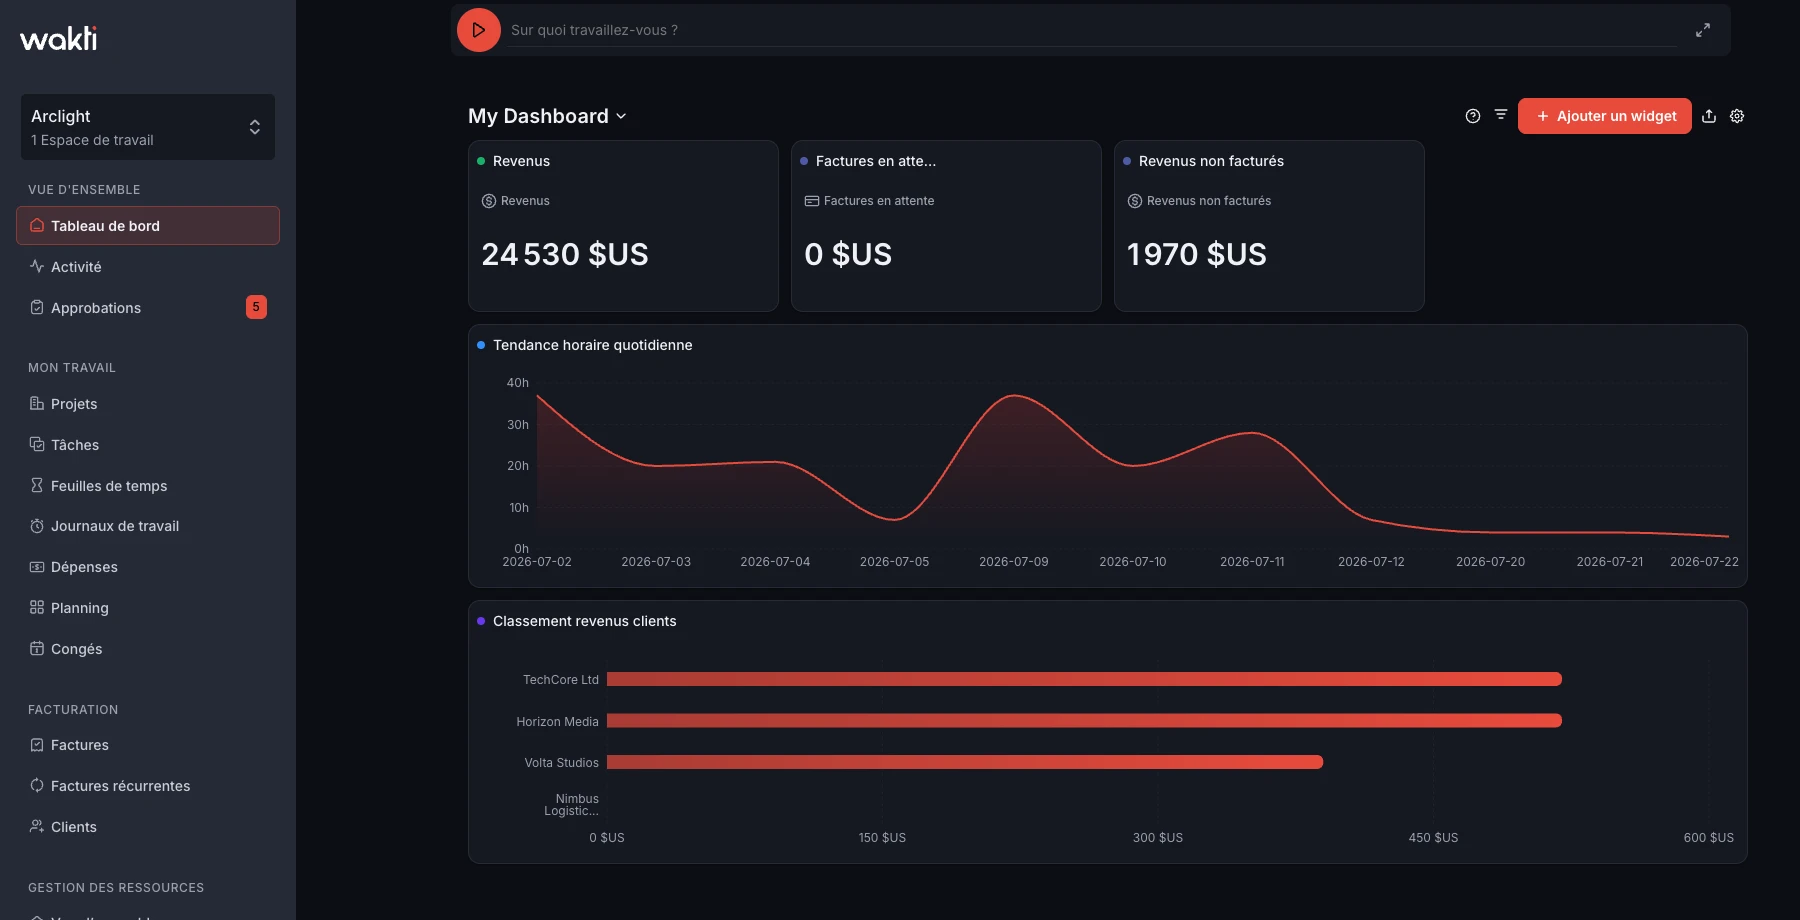Screen dimensions: 1800x920
Task: Open Feuilles de temps
Action: click(x=148, y=486)
